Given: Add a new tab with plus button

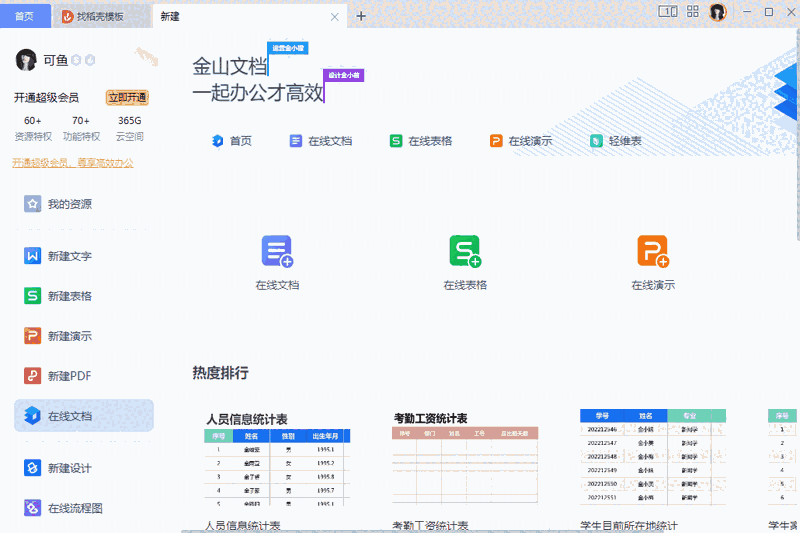Looking at the screenshot, I should click(361, 16).
